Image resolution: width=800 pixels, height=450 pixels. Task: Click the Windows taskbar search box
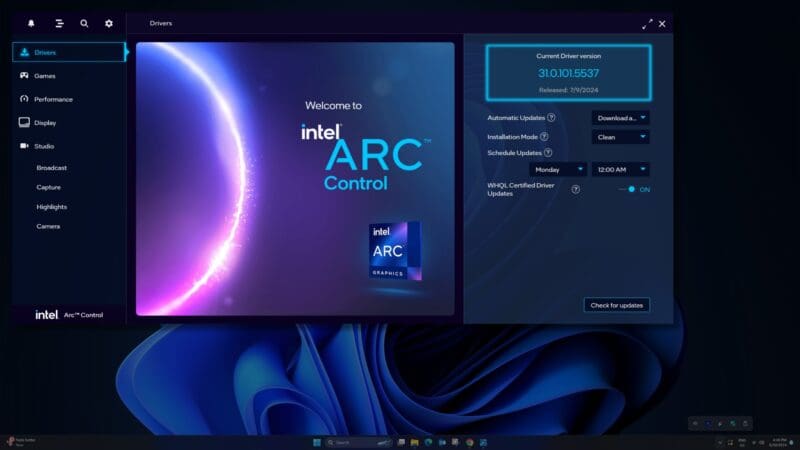point(359,442)
